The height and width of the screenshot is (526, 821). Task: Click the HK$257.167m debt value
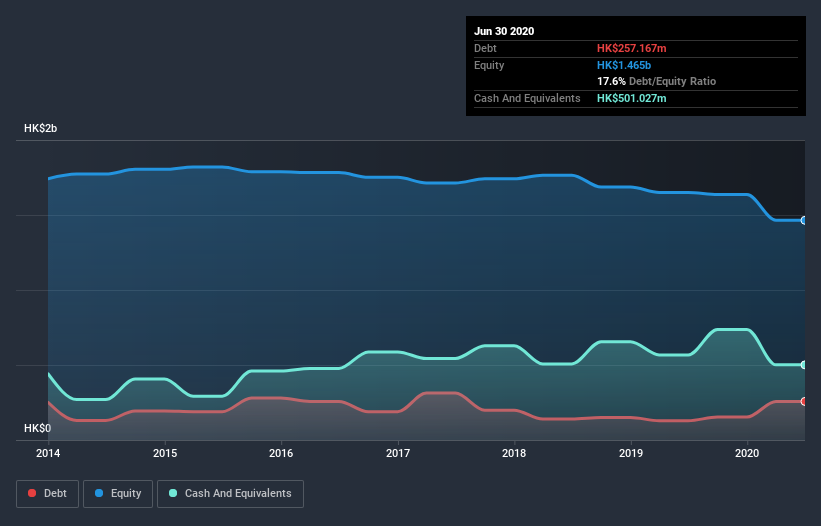631,48
